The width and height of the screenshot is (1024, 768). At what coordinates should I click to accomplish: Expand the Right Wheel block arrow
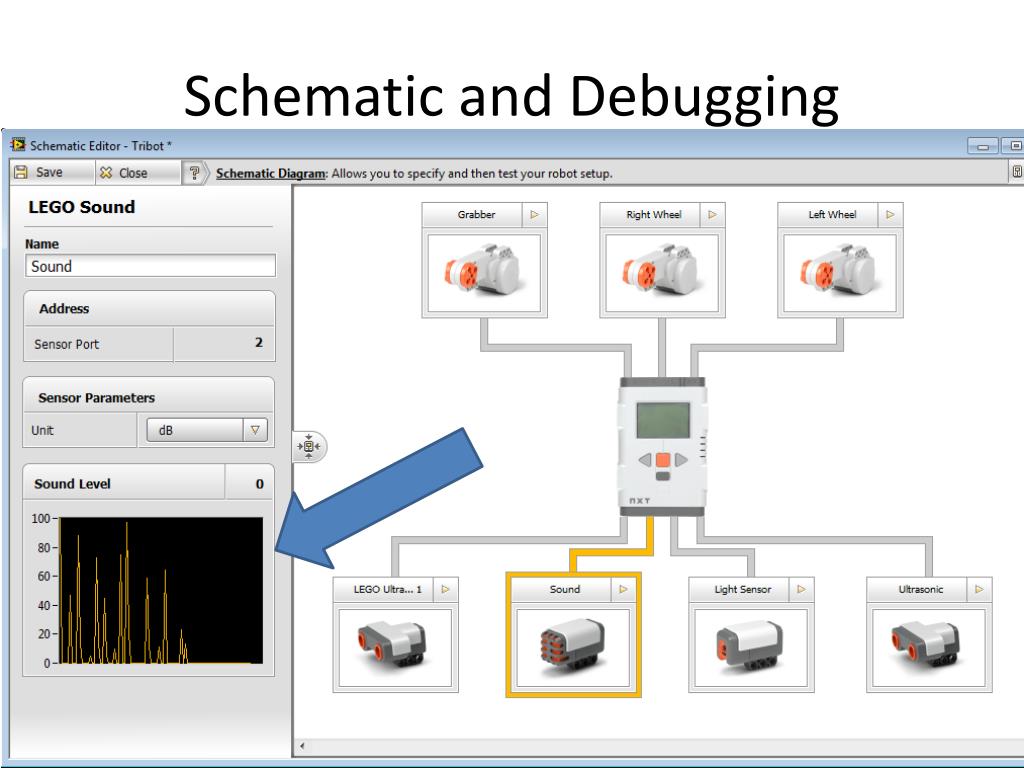point(712,214)
